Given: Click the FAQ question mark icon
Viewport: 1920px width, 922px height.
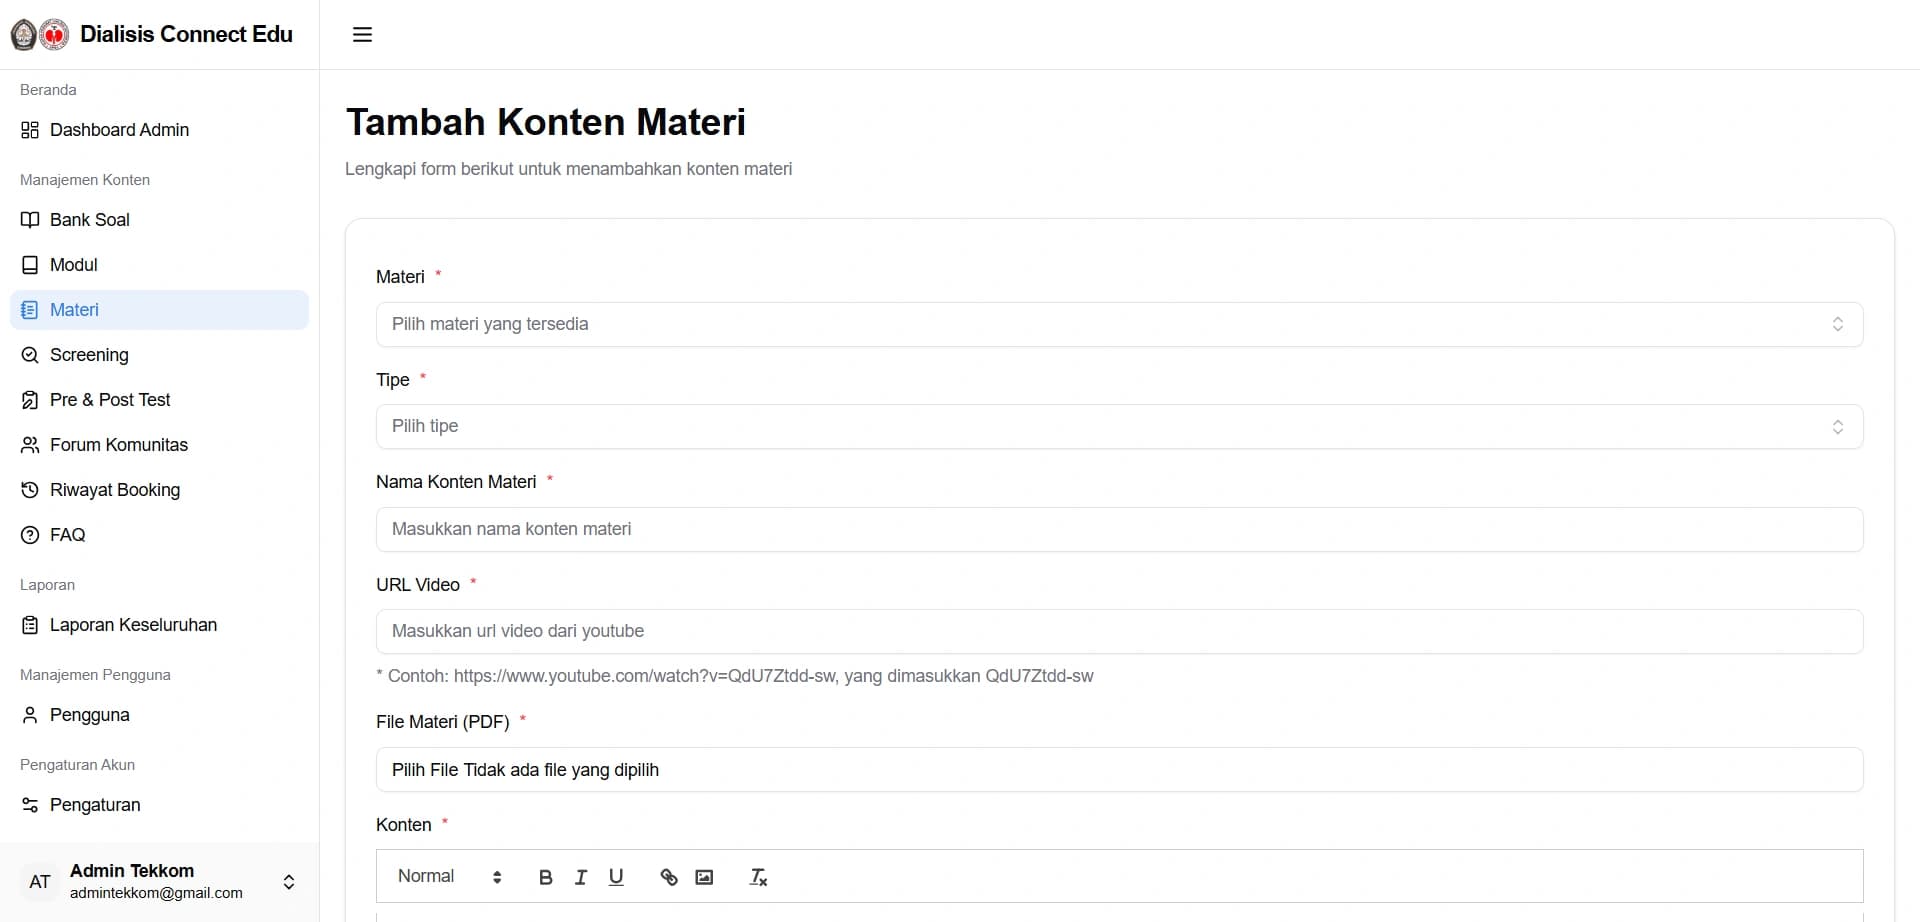Looking at the screenshot, I should pyautogui.click(x=30, y=535).
